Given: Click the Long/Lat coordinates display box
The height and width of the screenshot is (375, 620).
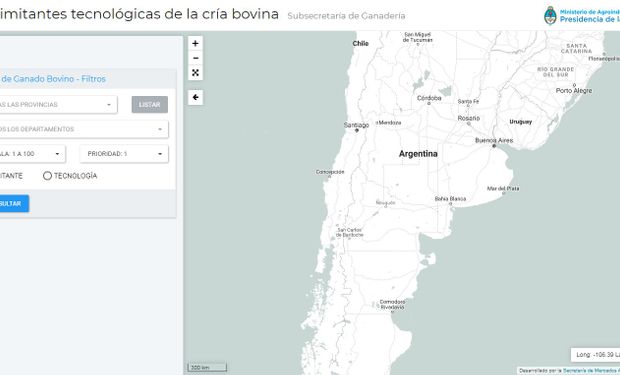Looking at the screenshot, I should click(x=595, y=355).
